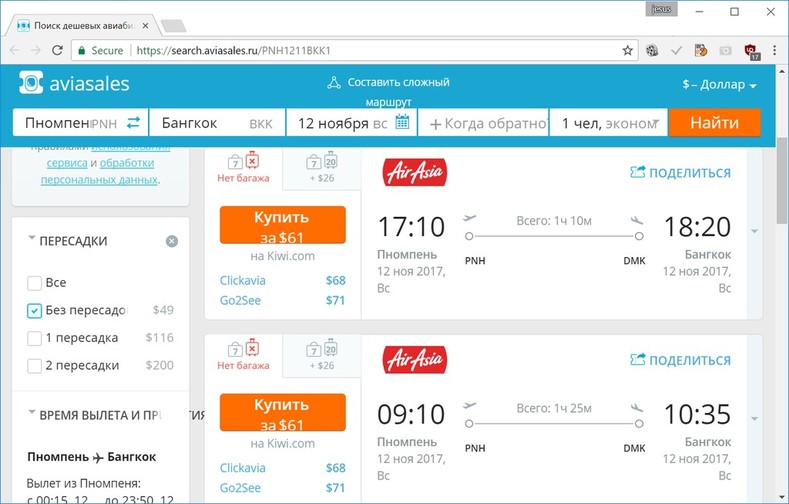Click the jesus profile button

[x=661, y=10]
